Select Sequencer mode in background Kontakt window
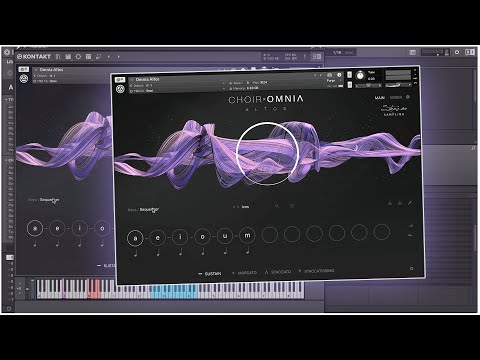Screen dimensions: 480x360 pos(49,200)
